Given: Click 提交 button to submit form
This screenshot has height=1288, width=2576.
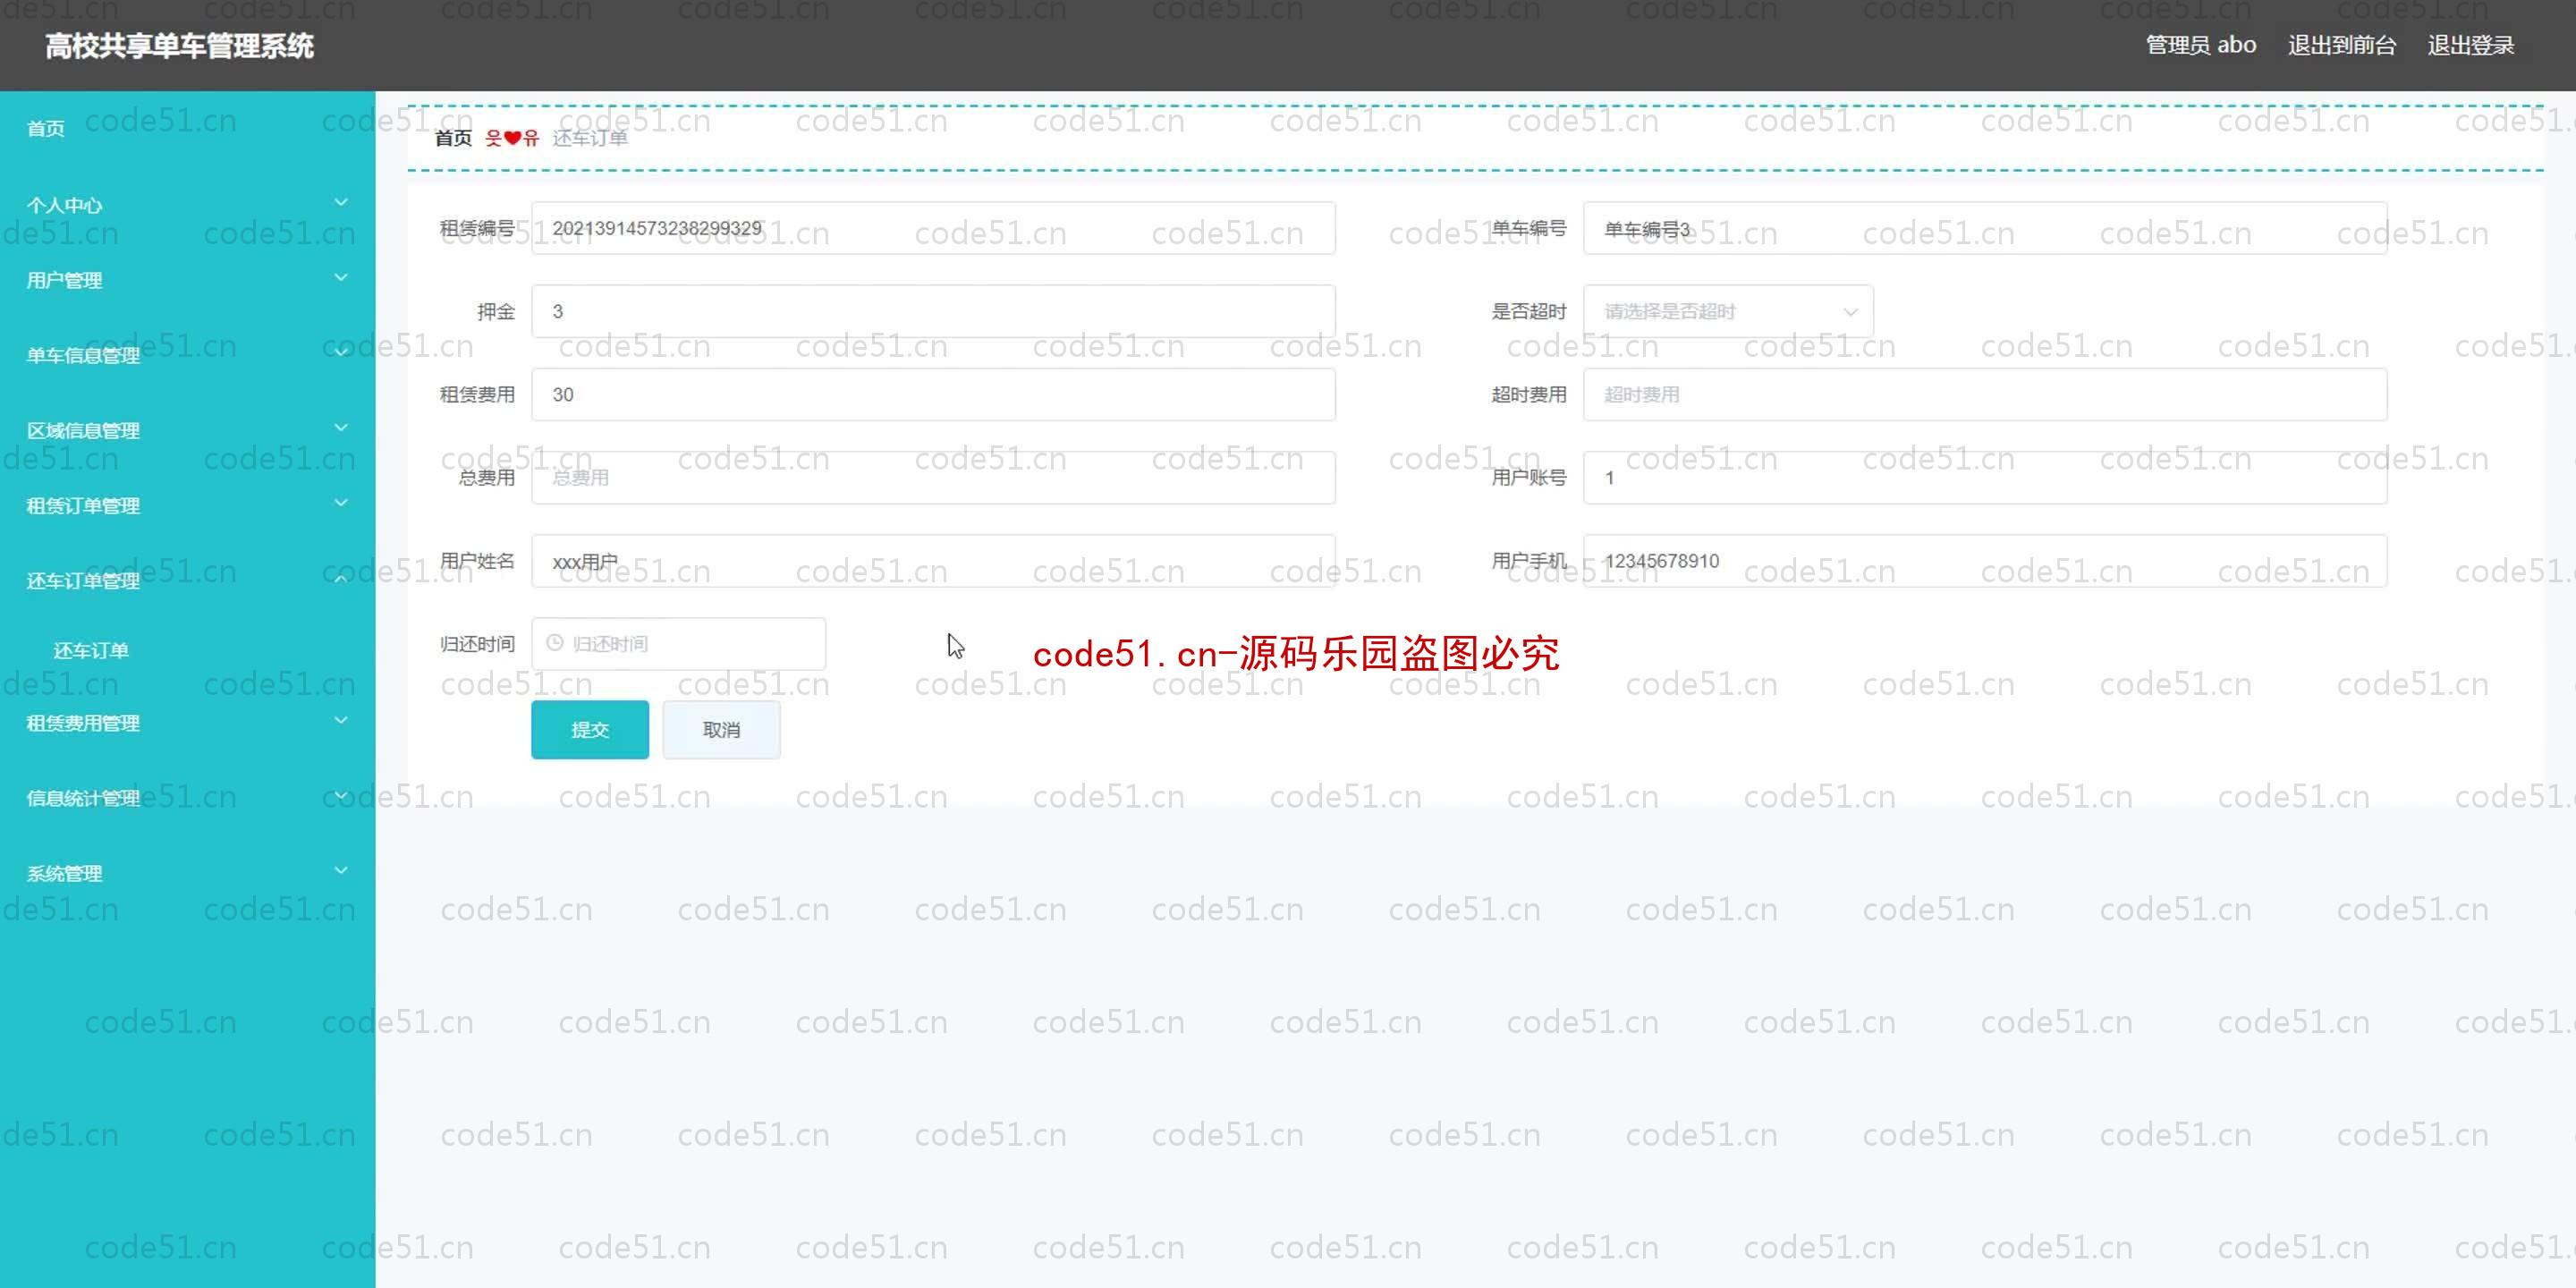Looking at the screenshot, I should 589,730.
